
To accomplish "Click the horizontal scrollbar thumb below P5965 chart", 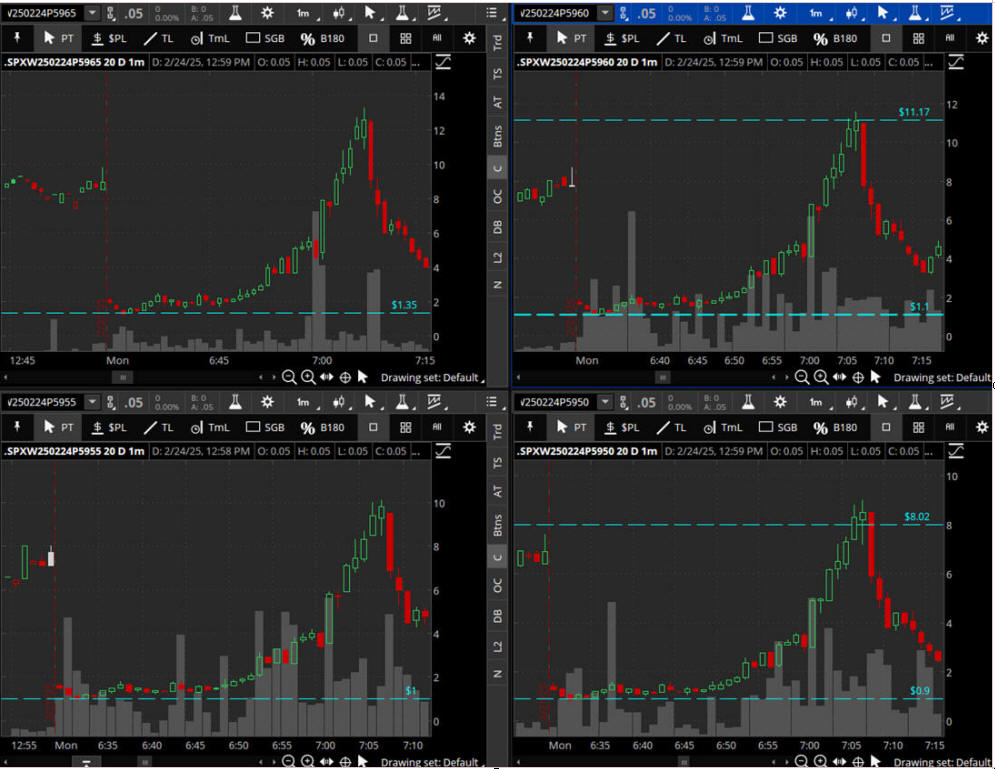I will tap(122, 378).
